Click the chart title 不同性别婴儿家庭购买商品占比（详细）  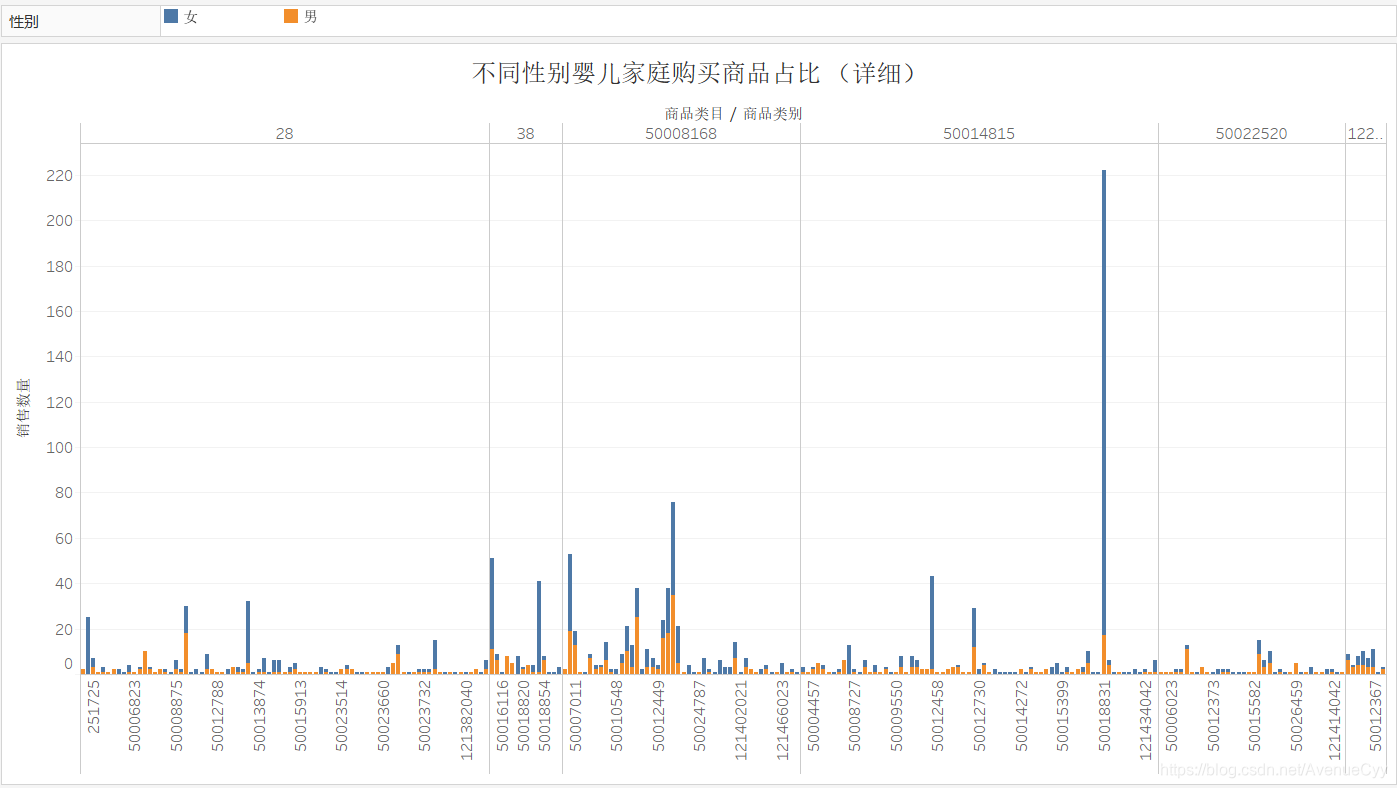click(x=696, y=73)
